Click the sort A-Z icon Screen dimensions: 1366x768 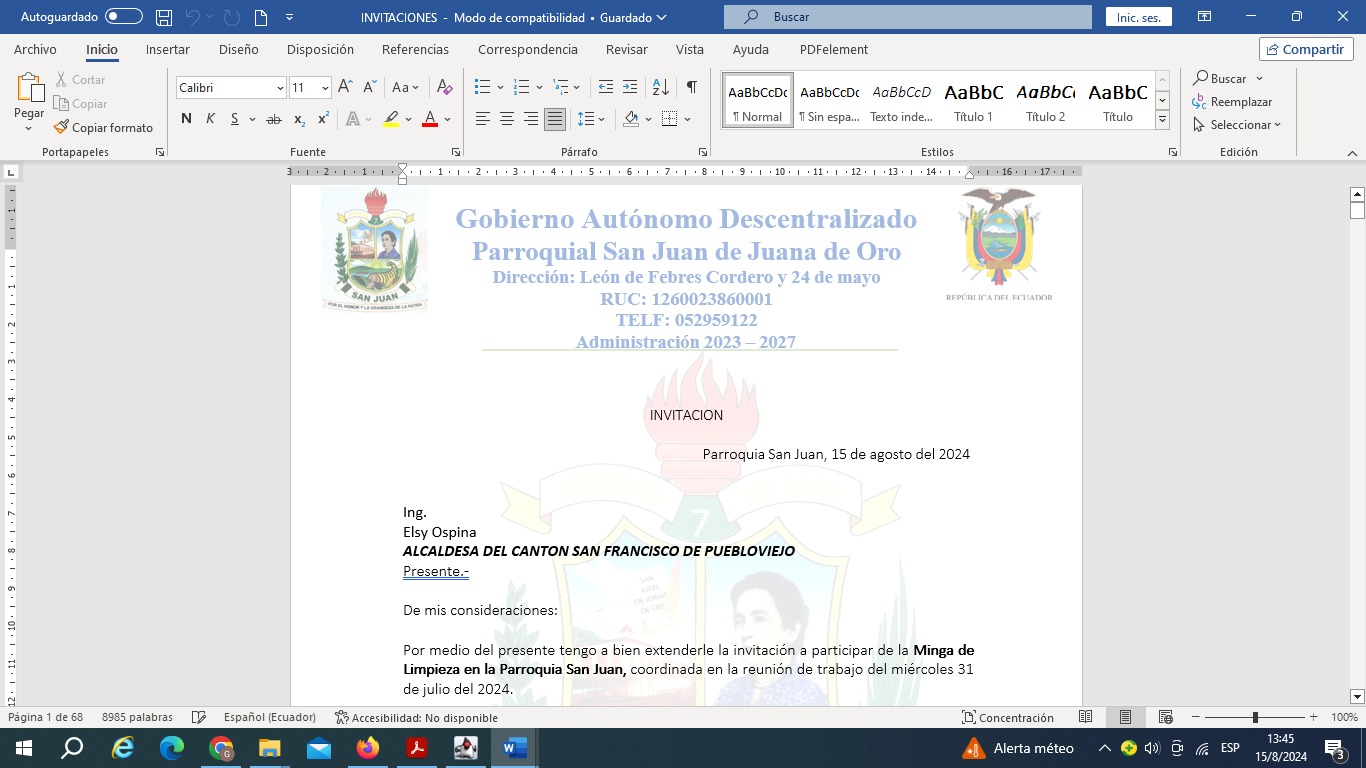(660, 87)
